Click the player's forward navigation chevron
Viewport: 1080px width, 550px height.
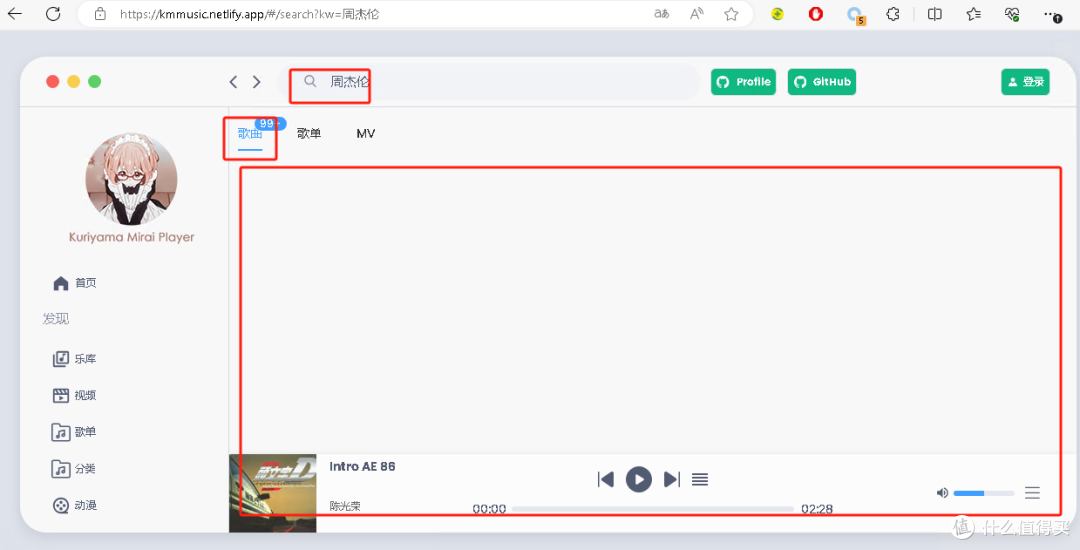[256, 82]
